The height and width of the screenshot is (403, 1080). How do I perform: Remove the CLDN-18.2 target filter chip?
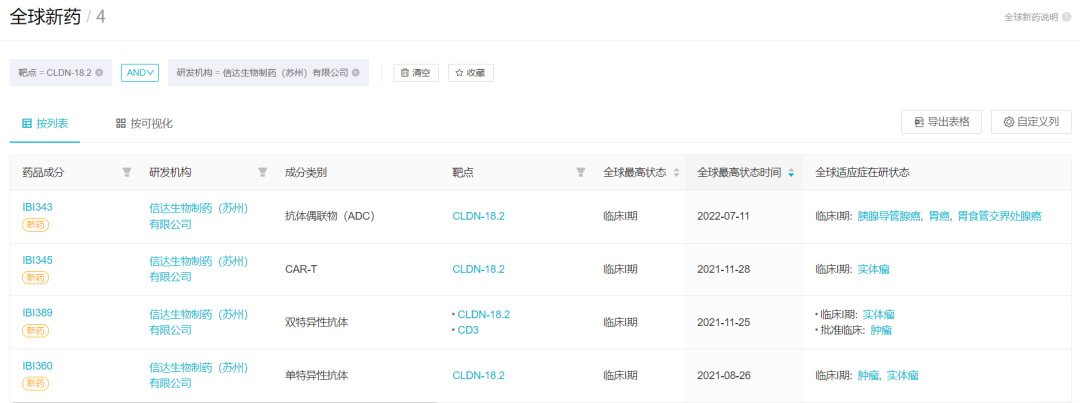point(99,73)
